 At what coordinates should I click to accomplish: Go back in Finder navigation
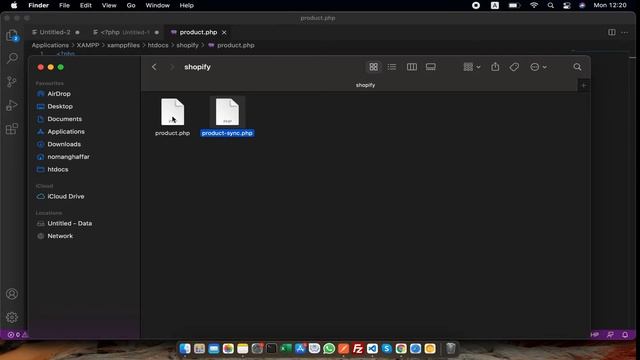[154, 67]
